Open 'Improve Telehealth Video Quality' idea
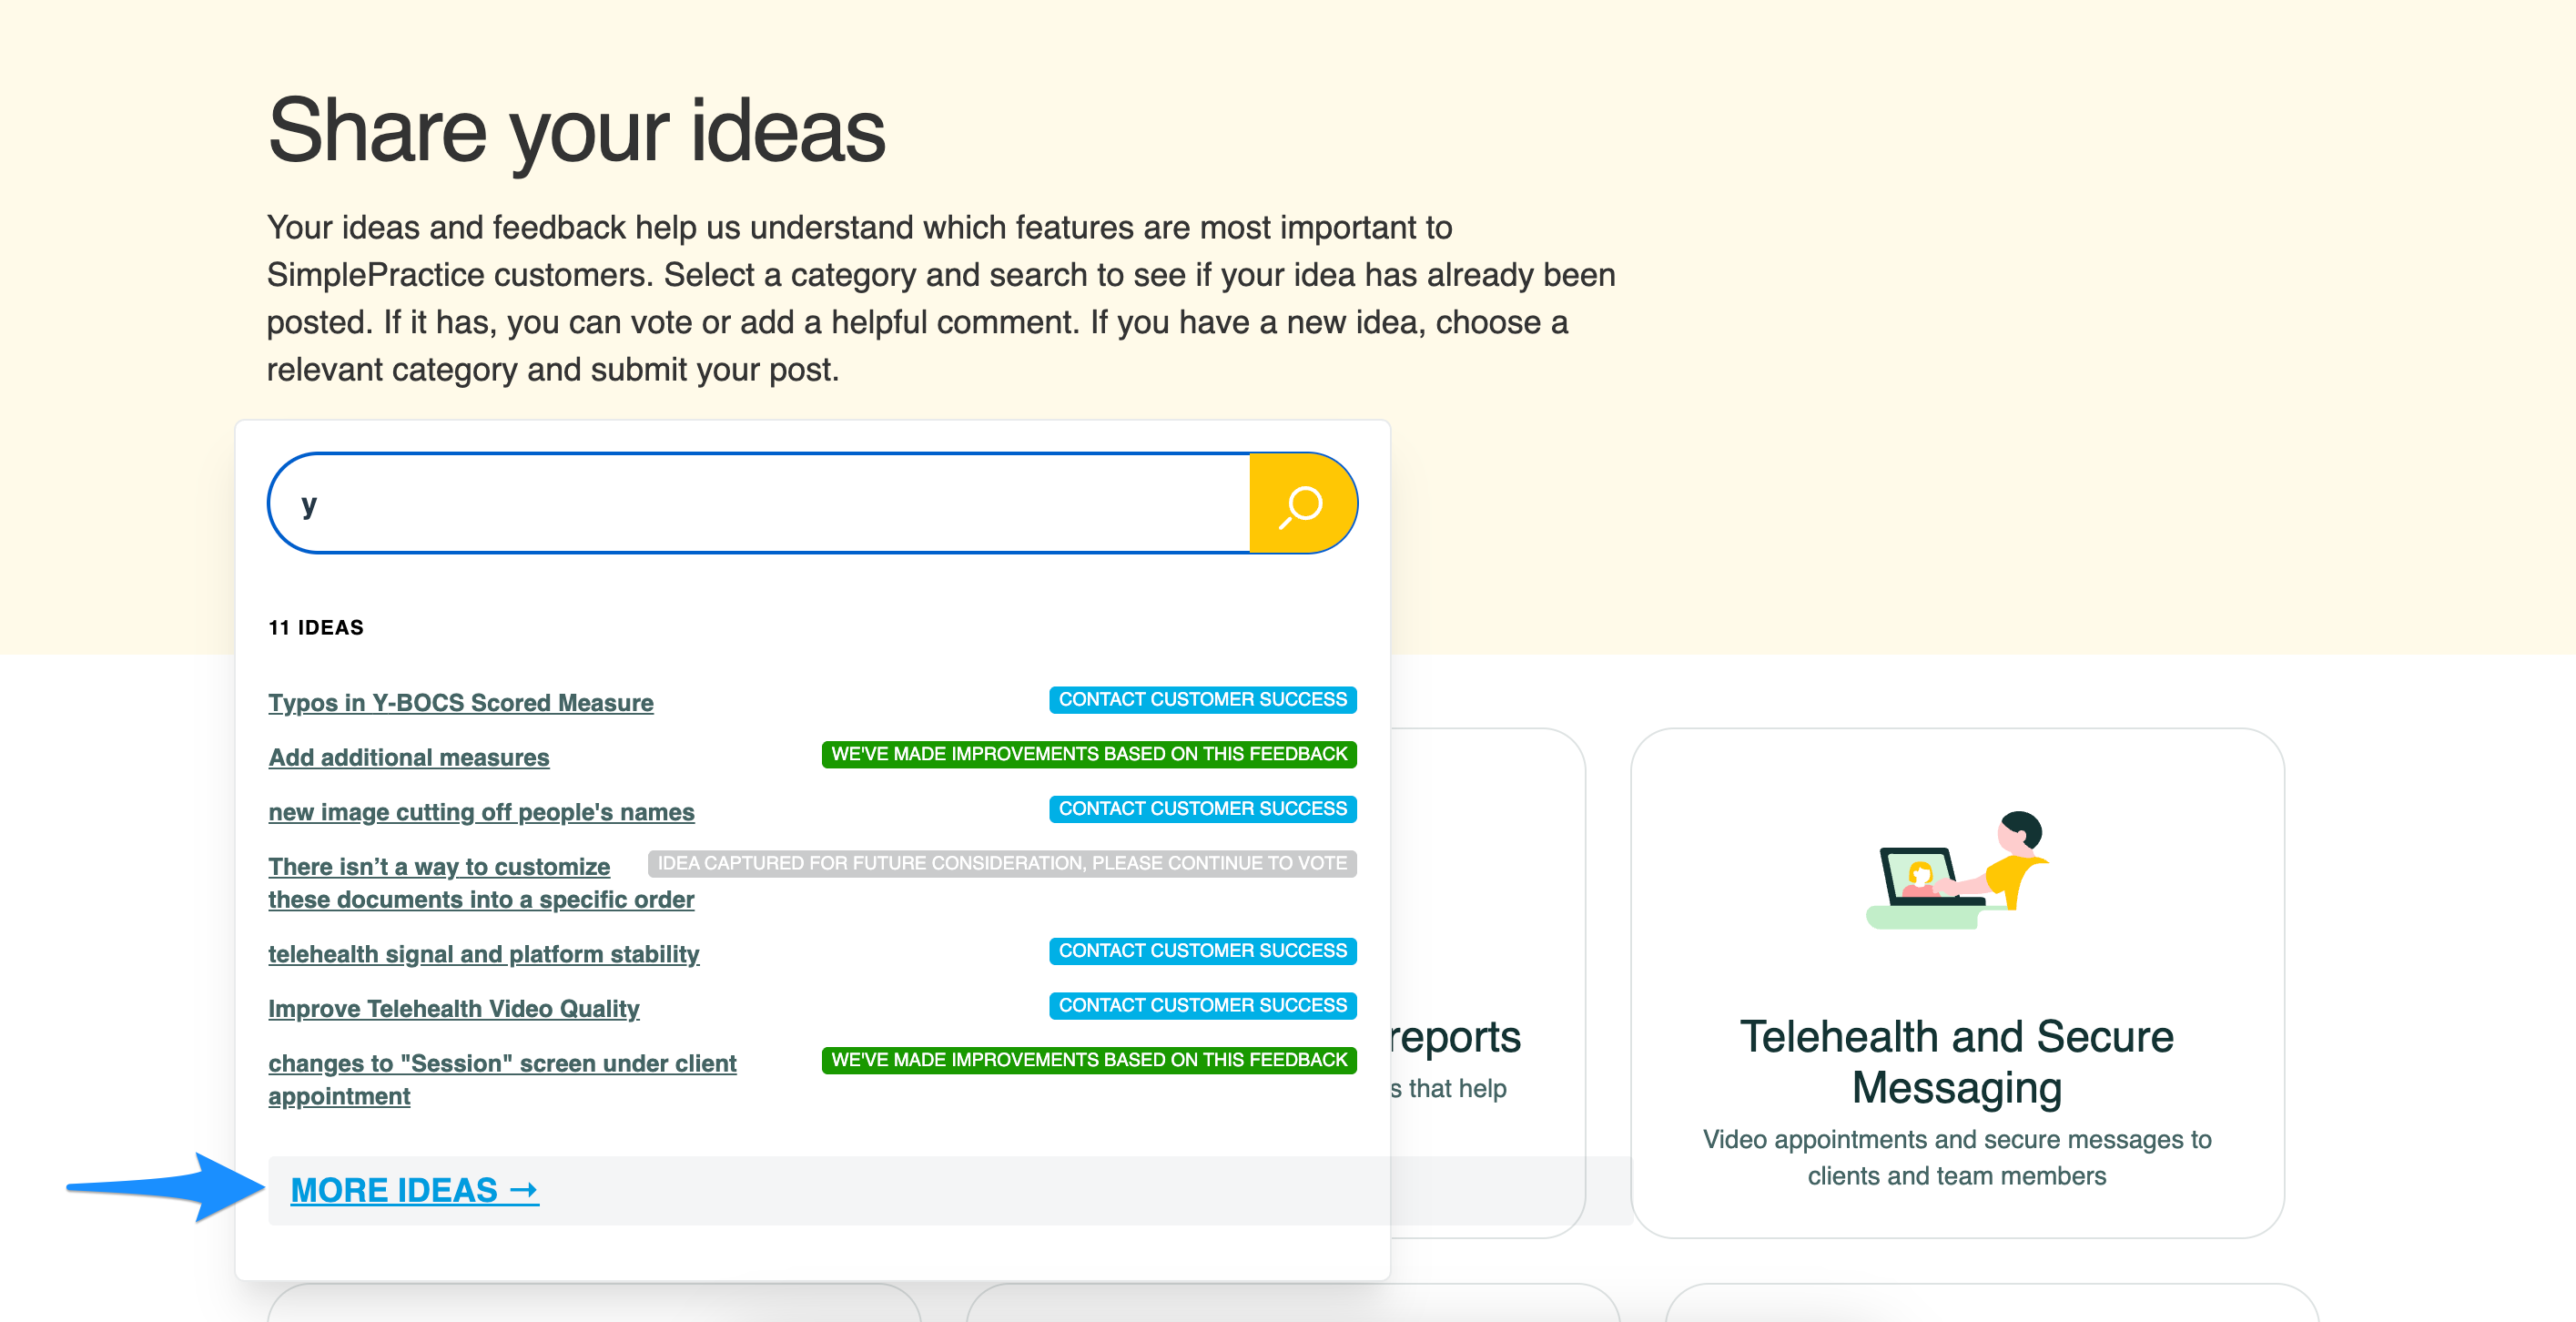Viewport: 2576px width, 1322px height. click(x=454, y=1008)
